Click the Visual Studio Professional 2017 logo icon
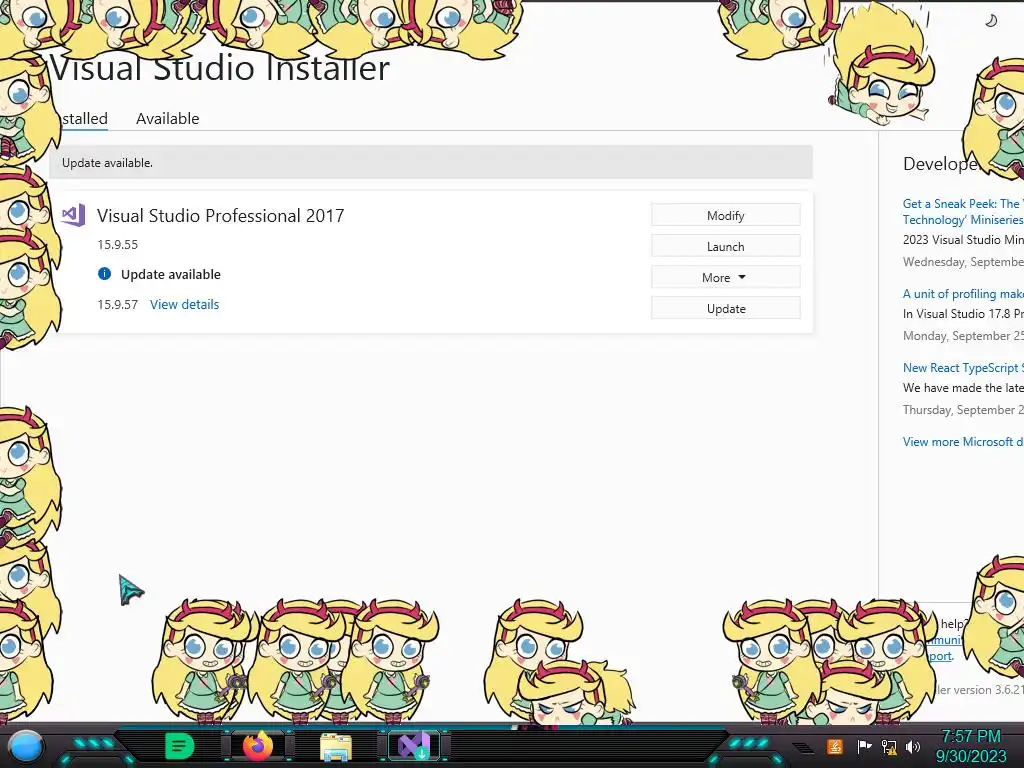This screenshot has width=1024, height=768. [x=73, y=215]
